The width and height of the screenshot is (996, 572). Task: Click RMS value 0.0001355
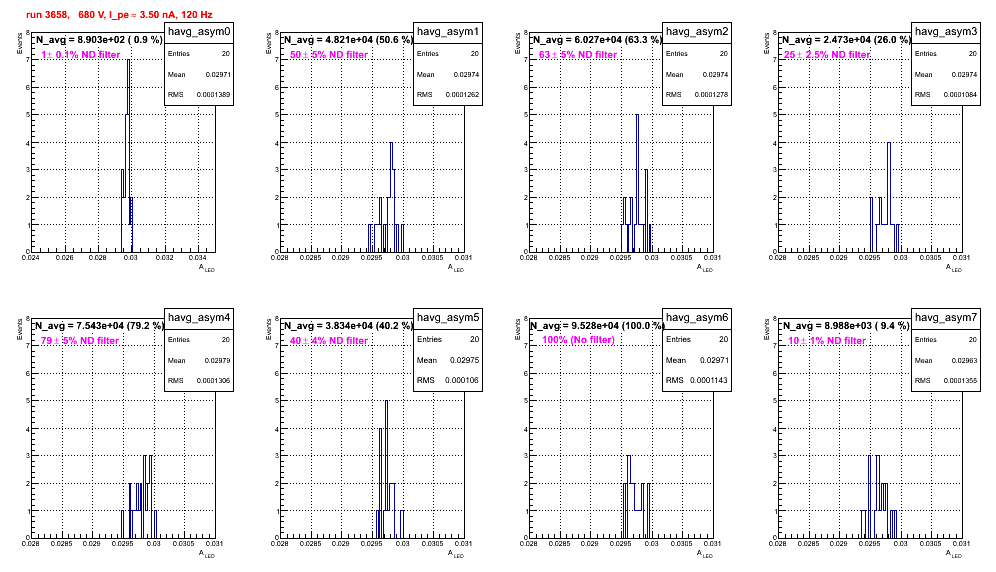click(x=960, y=381)
